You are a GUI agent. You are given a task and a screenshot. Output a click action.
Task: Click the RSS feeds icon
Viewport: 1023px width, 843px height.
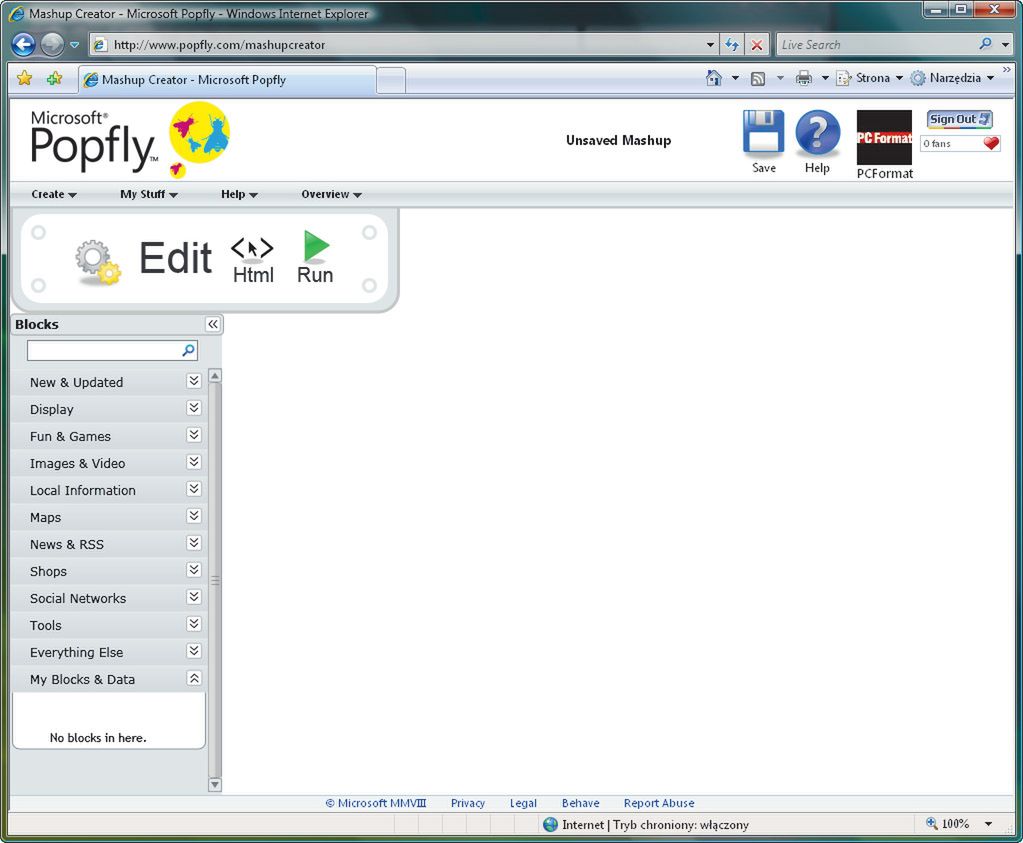757,79
